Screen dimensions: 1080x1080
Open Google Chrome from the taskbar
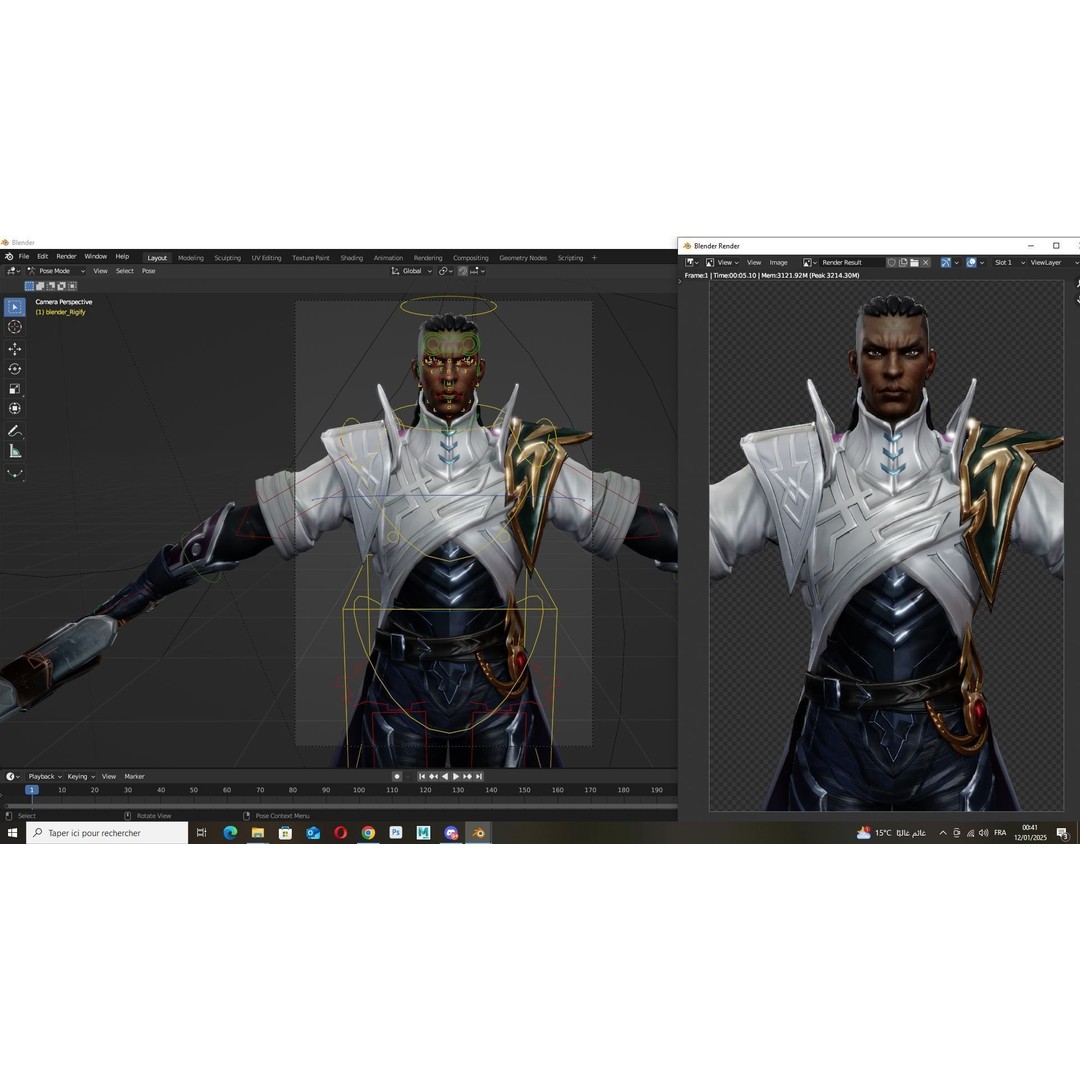click(x=368, y=833)
